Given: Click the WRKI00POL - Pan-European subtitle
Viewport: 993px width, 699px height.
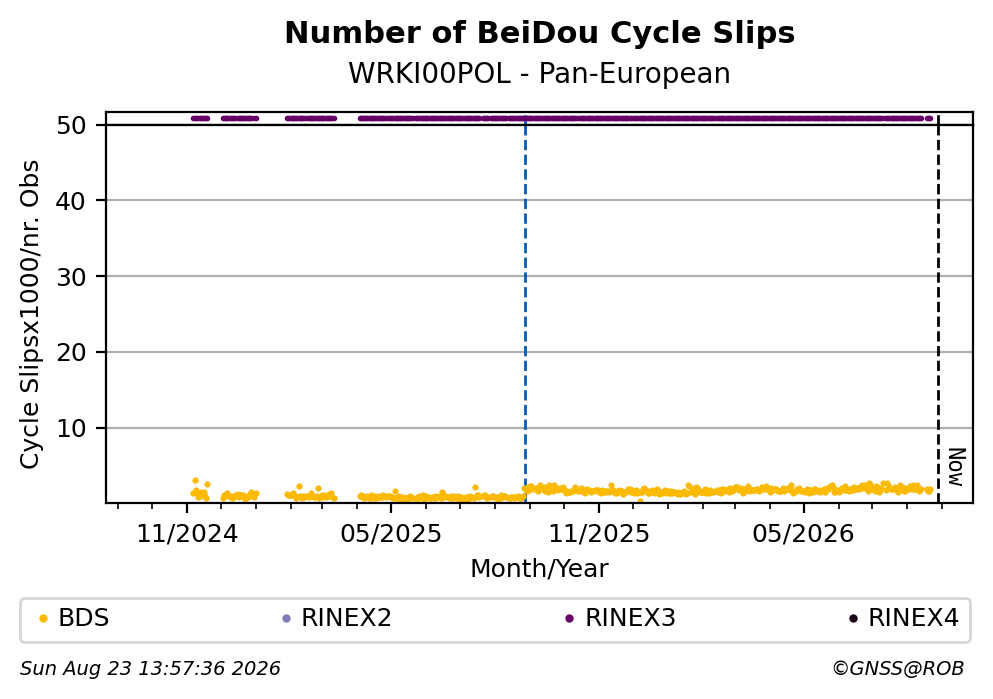Looking at the screenshot, I should coord(540,74).
